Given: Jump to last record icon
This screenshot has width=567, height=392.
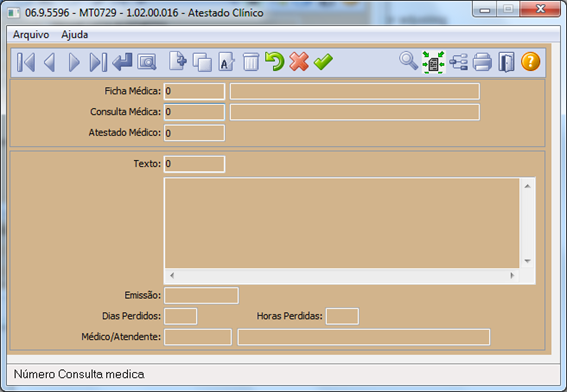Looking at the screenshot, I should click(98, 62).
